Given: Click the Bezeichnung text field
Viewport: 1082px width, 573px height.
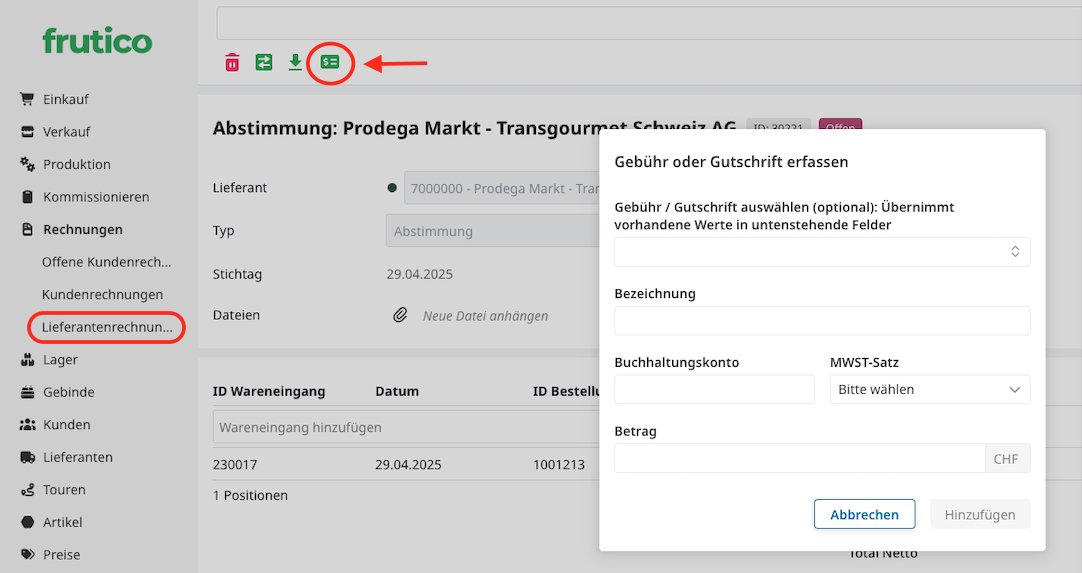Looking at the screenshot, I should [821, 321].
